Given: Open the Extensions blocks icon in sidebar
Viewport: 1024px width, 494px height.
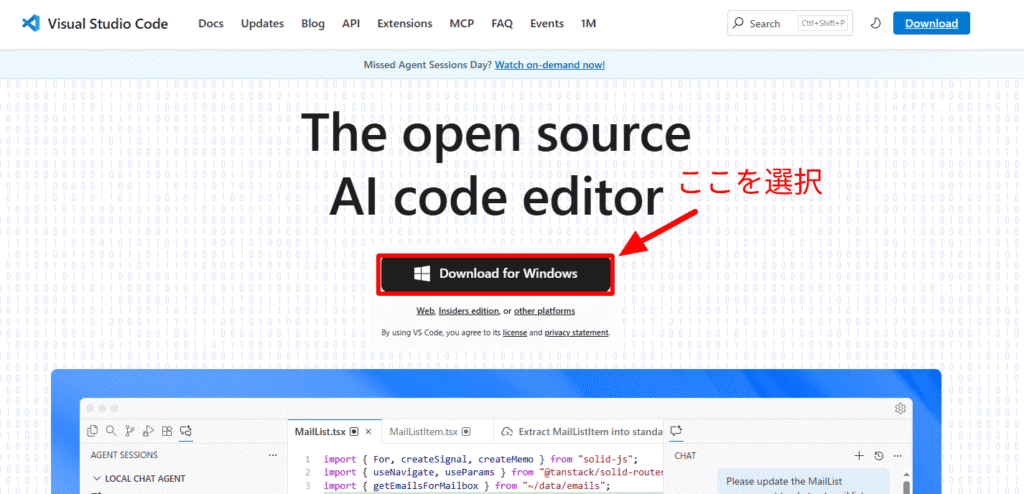Looking at the screenshot, I should point(167,431).
